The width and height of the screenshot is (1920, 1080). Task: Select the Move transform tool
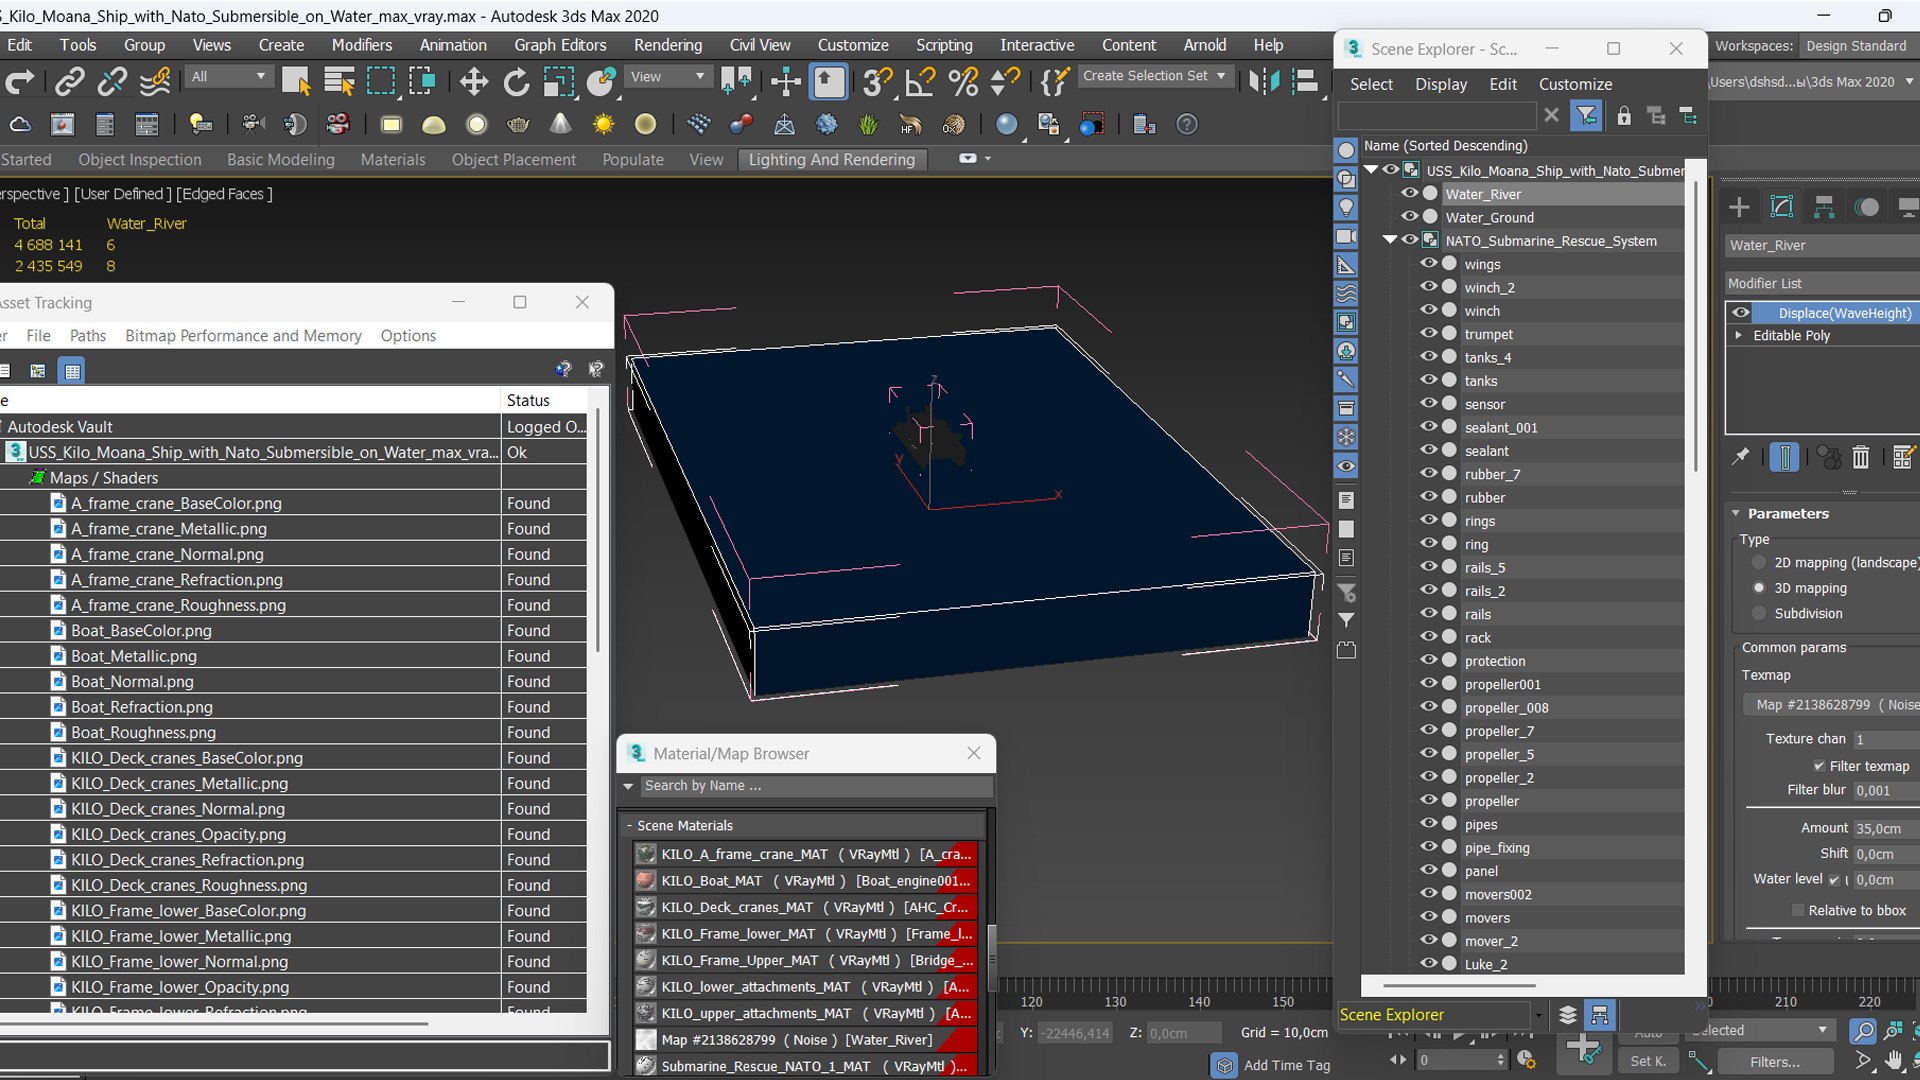[x=473, y=82]
